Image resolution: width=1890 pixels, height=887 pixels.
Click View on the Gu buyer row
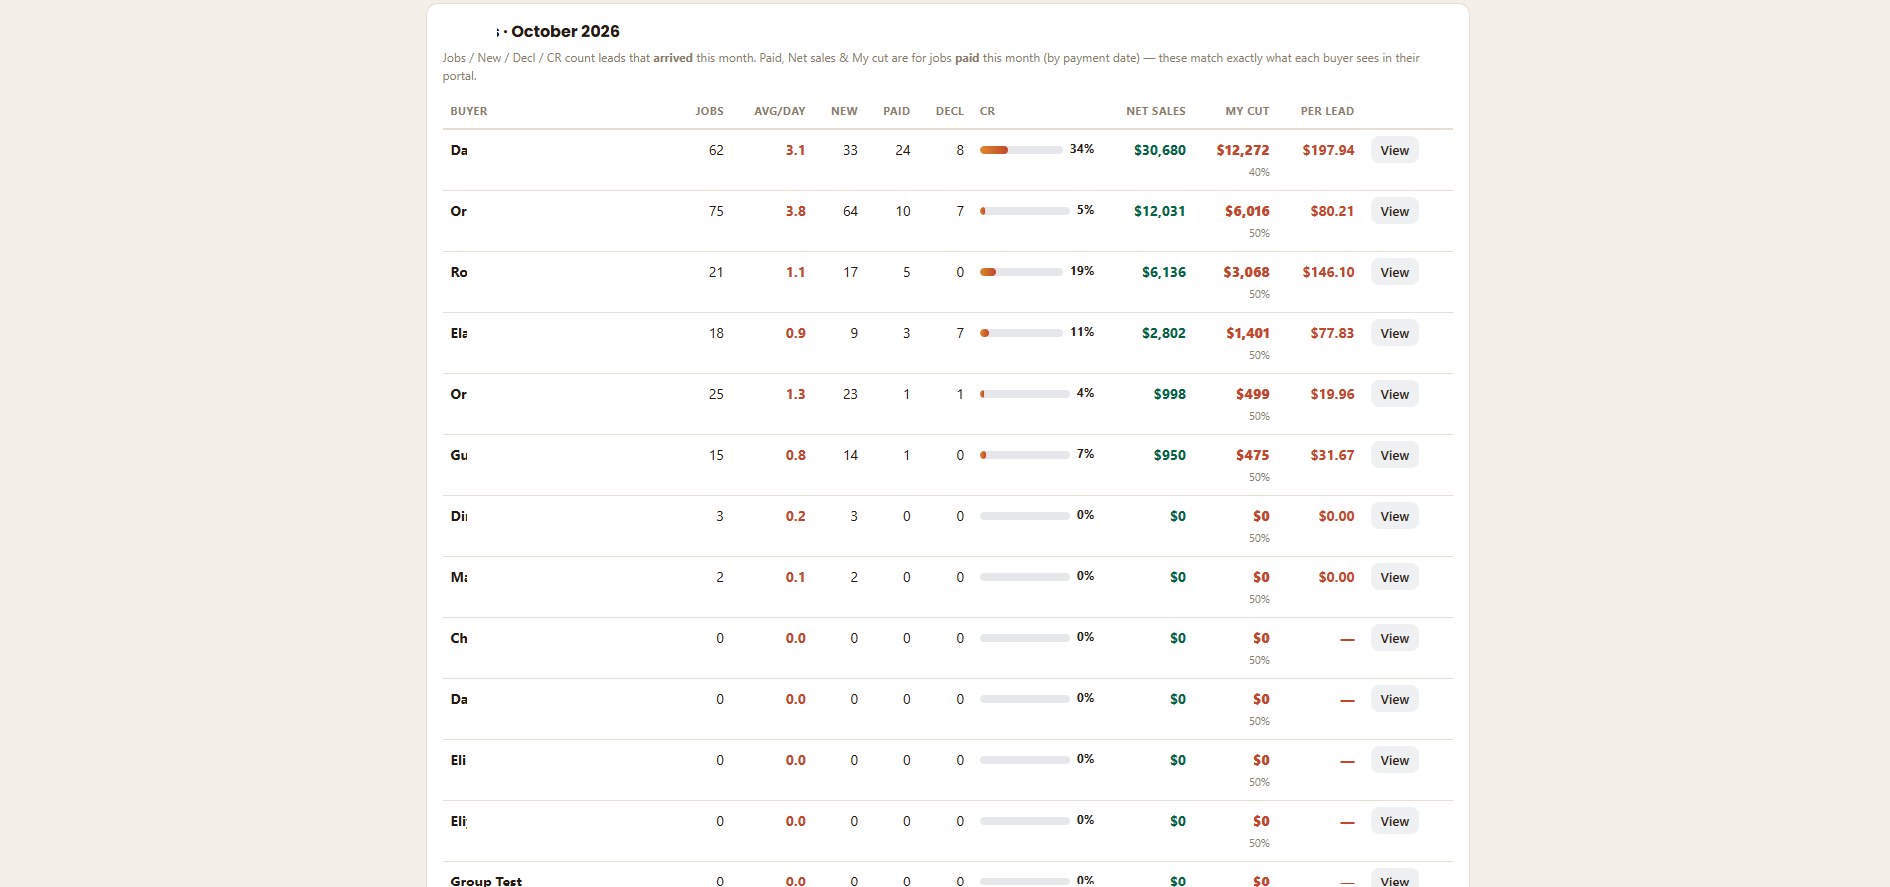click(1394, 455)
